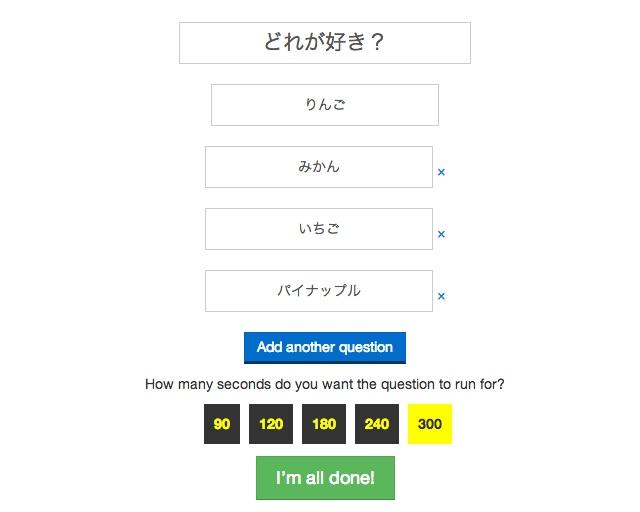Click into the りんご answer field

point(325,105)
